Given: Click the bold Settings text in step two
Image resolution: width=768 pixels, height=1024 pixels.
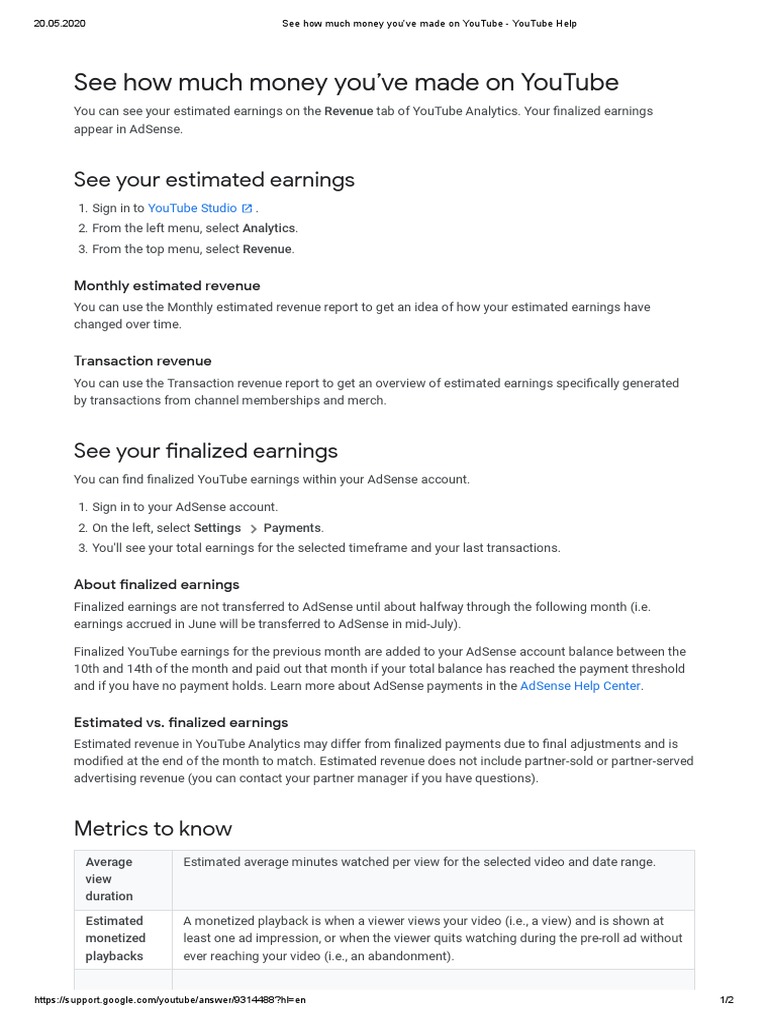Looking at the screenshot, I should coord(217,528).
